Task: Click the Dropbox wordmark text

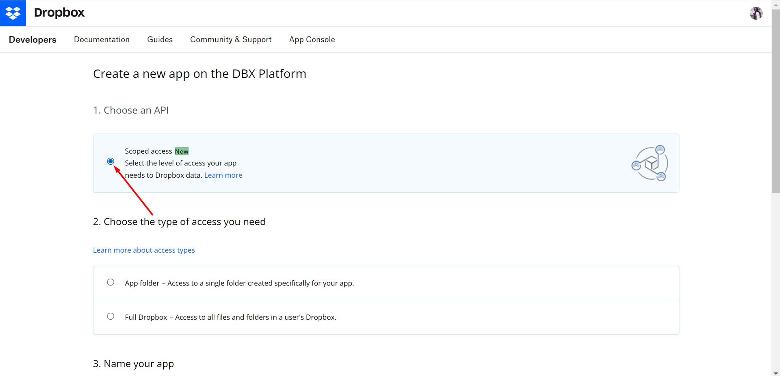Action: 59,13
